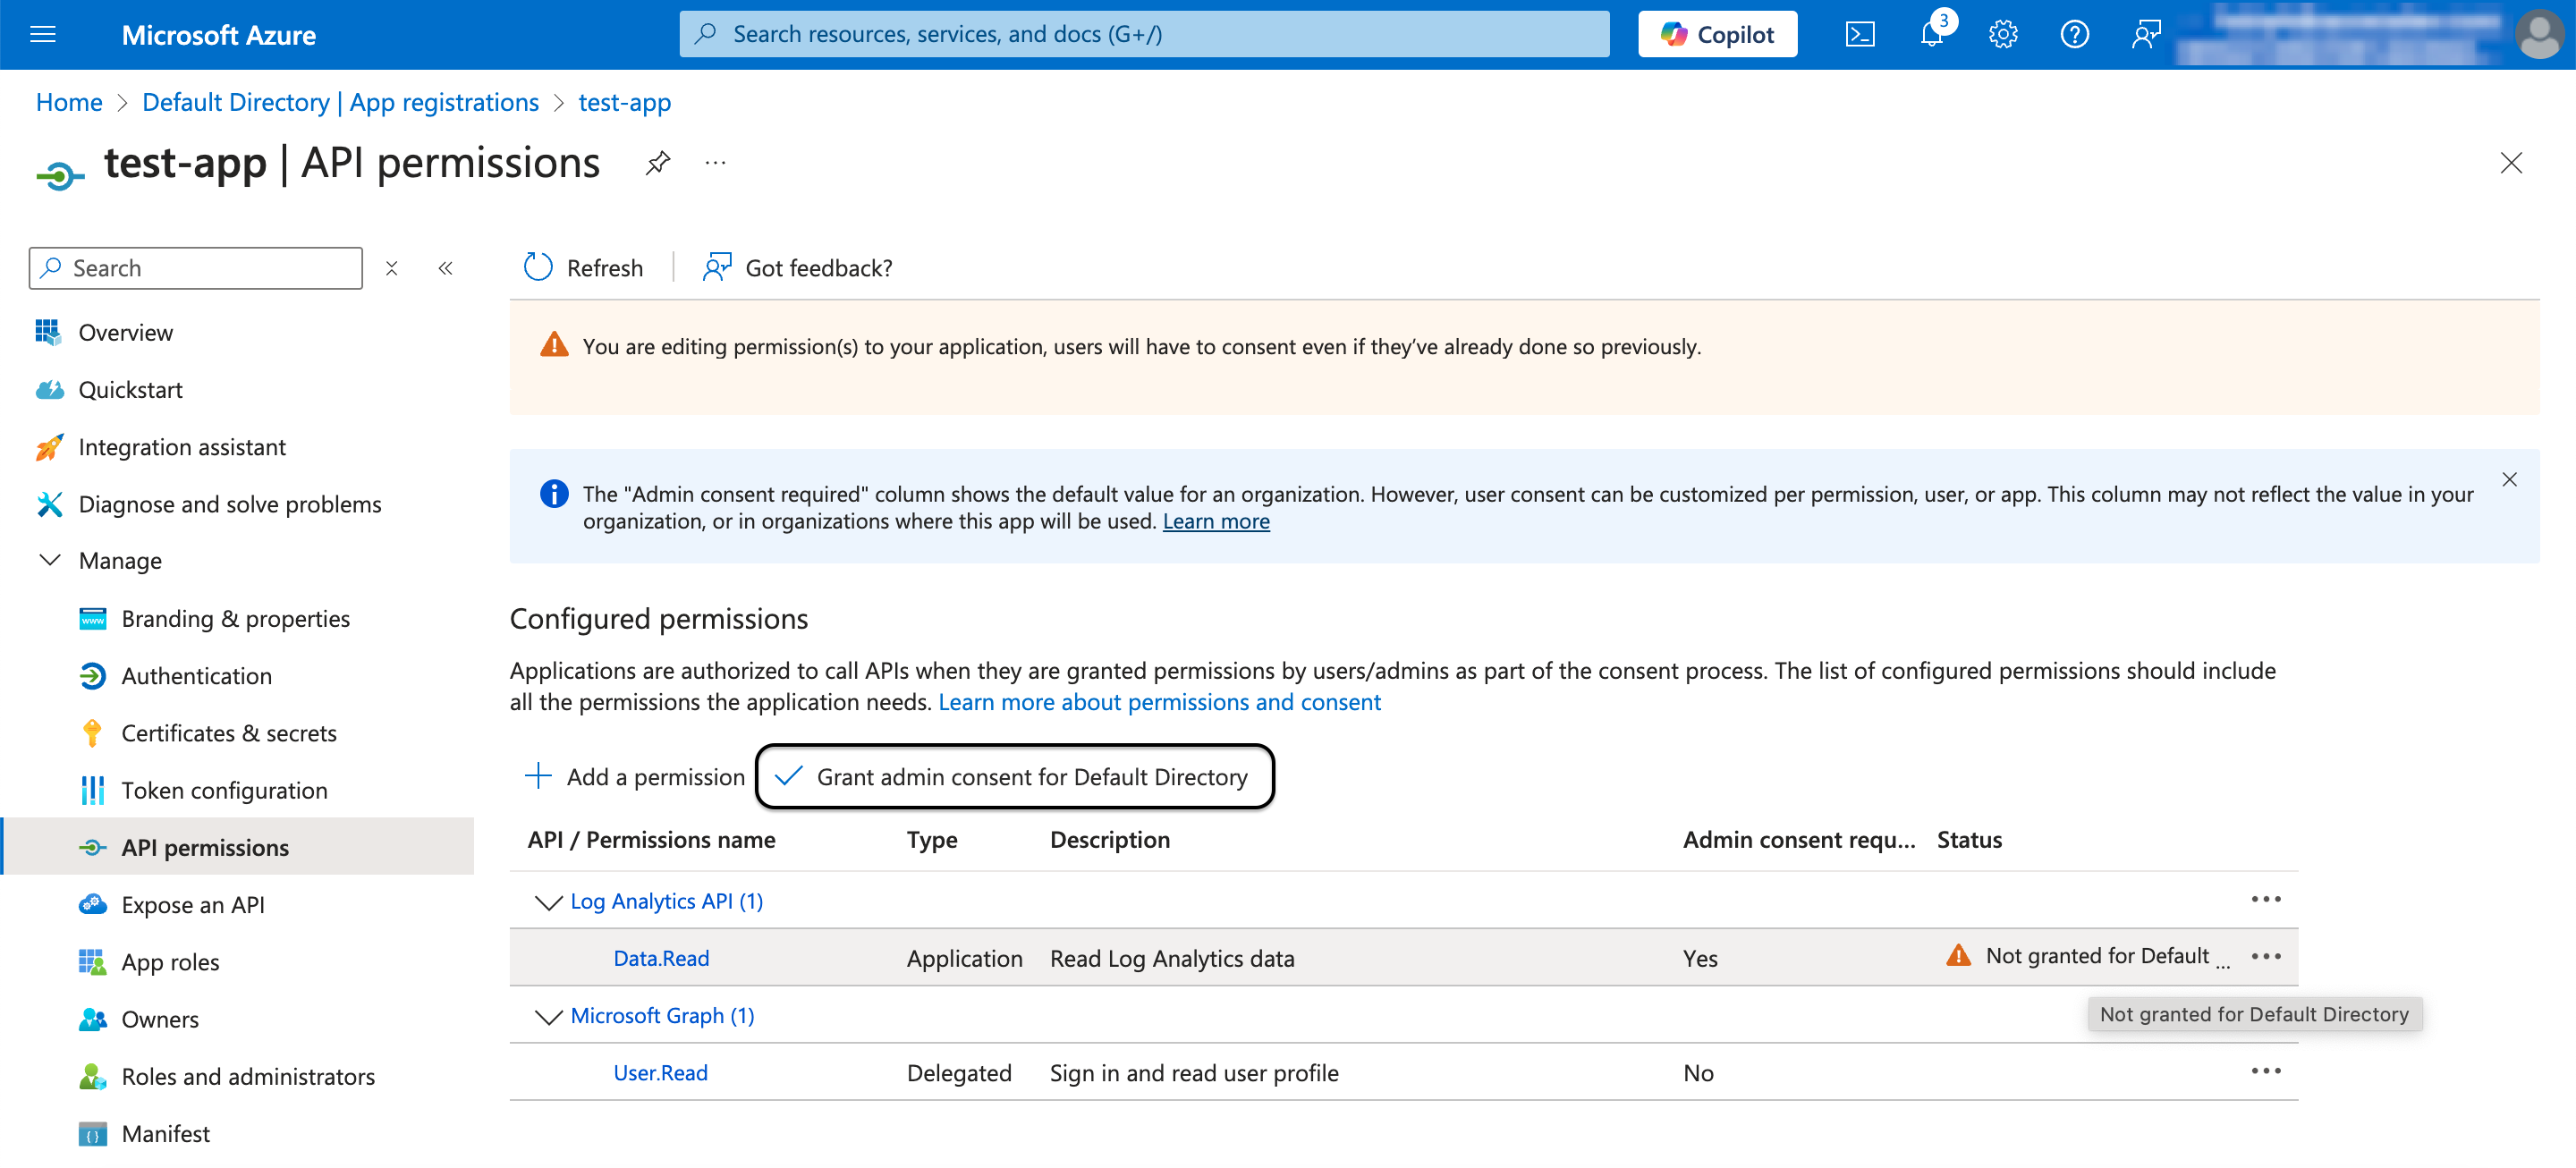The height and width of the screenshot is (1168, 2576).
Task: Close the API permissions blade
Action: tap(2510, 163)
